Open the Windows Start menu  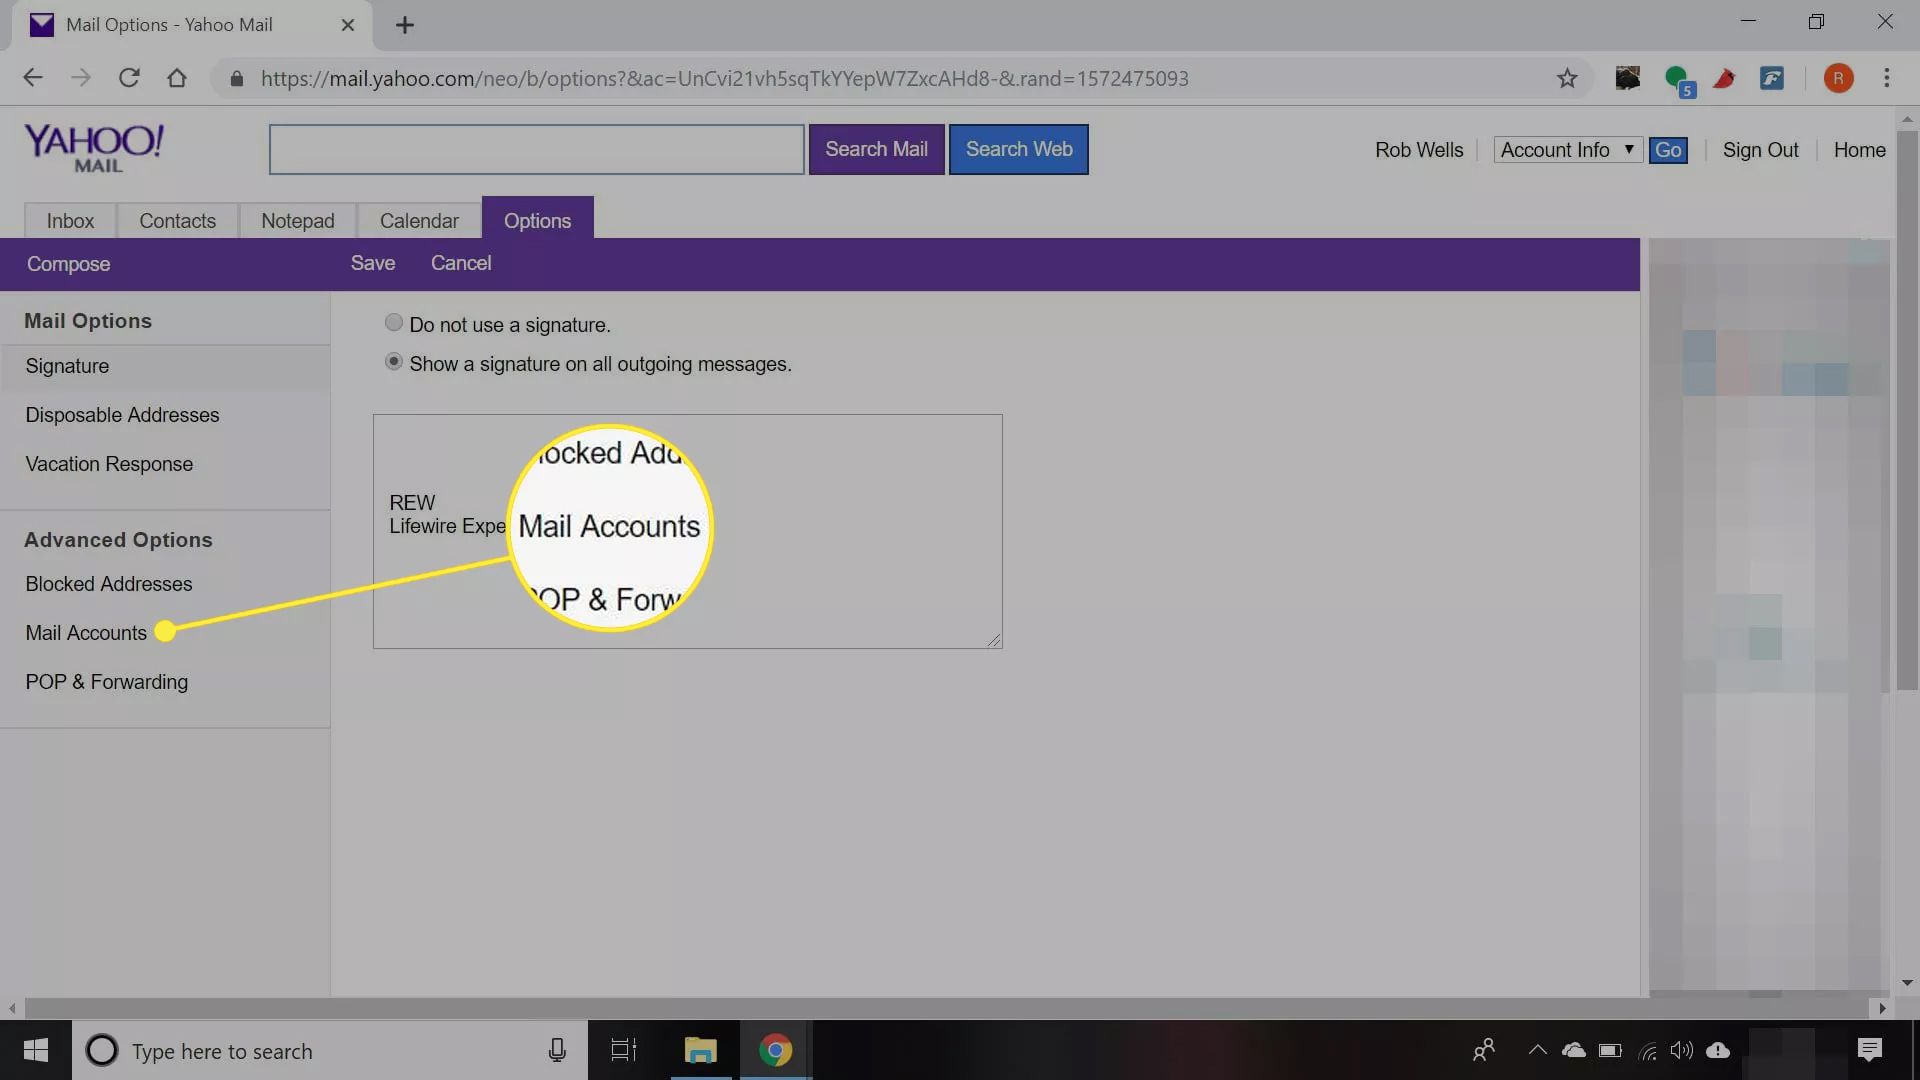coord(36,1050)
